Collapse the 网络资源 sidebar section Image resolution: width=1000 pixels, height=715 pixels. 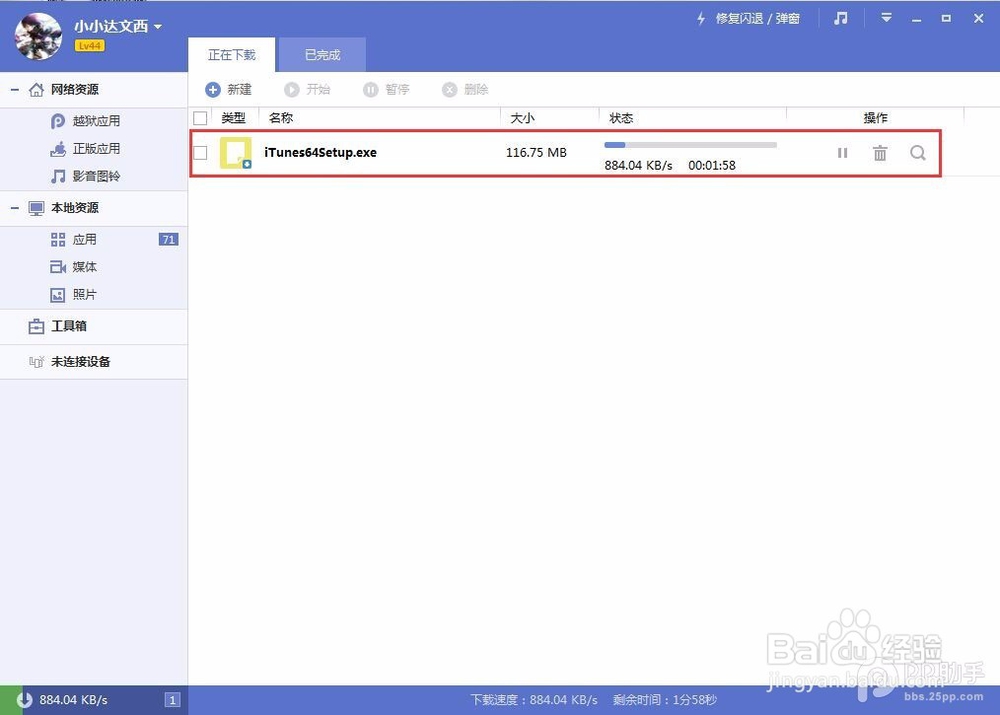pos(13,89)
